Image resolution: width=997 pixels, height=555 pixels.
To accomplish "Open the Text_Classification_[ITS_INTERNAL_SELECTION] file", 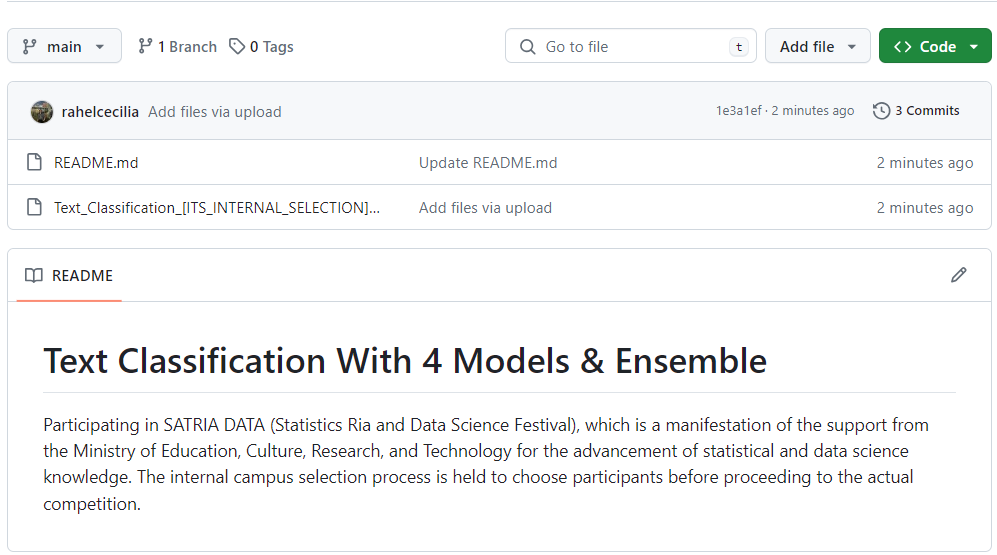I will click(x=217, y=208).
